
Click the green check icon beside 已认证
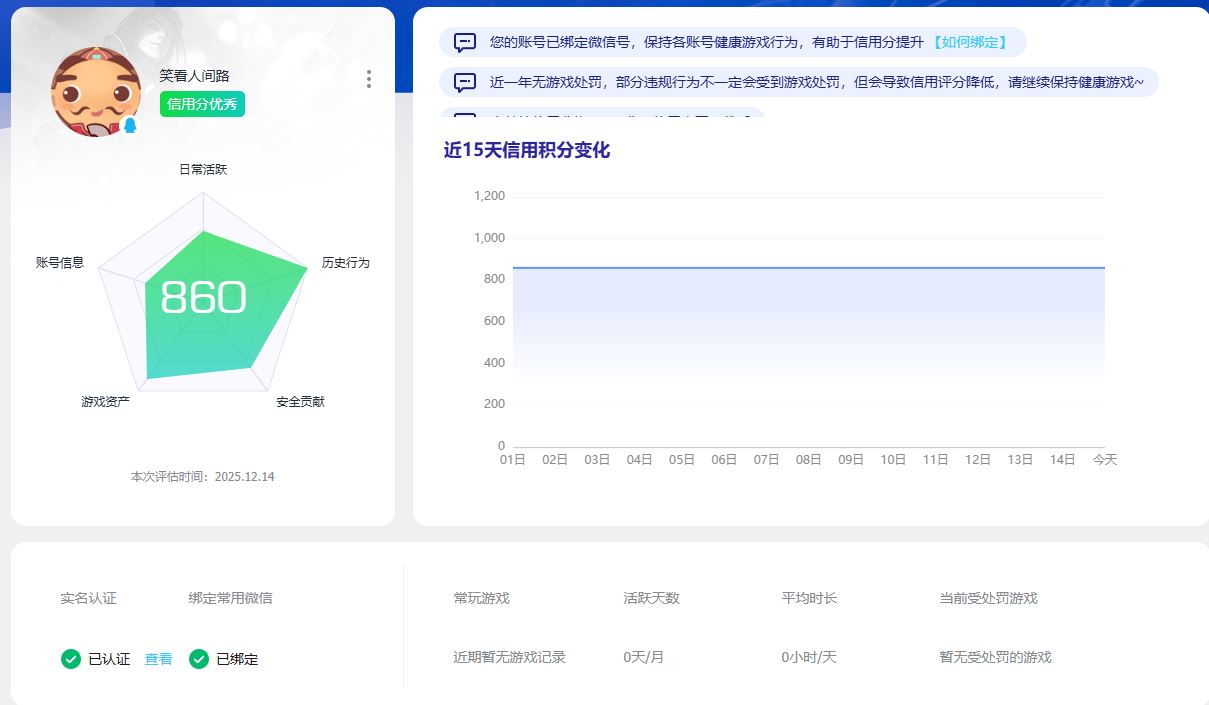[x=70, y=659]
